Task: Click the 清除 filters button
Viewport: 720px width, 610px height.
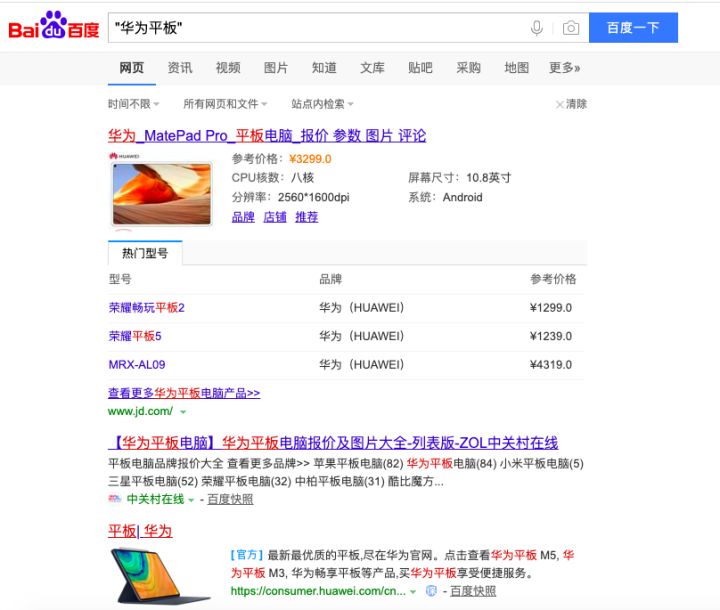Action: coord(571,104)
